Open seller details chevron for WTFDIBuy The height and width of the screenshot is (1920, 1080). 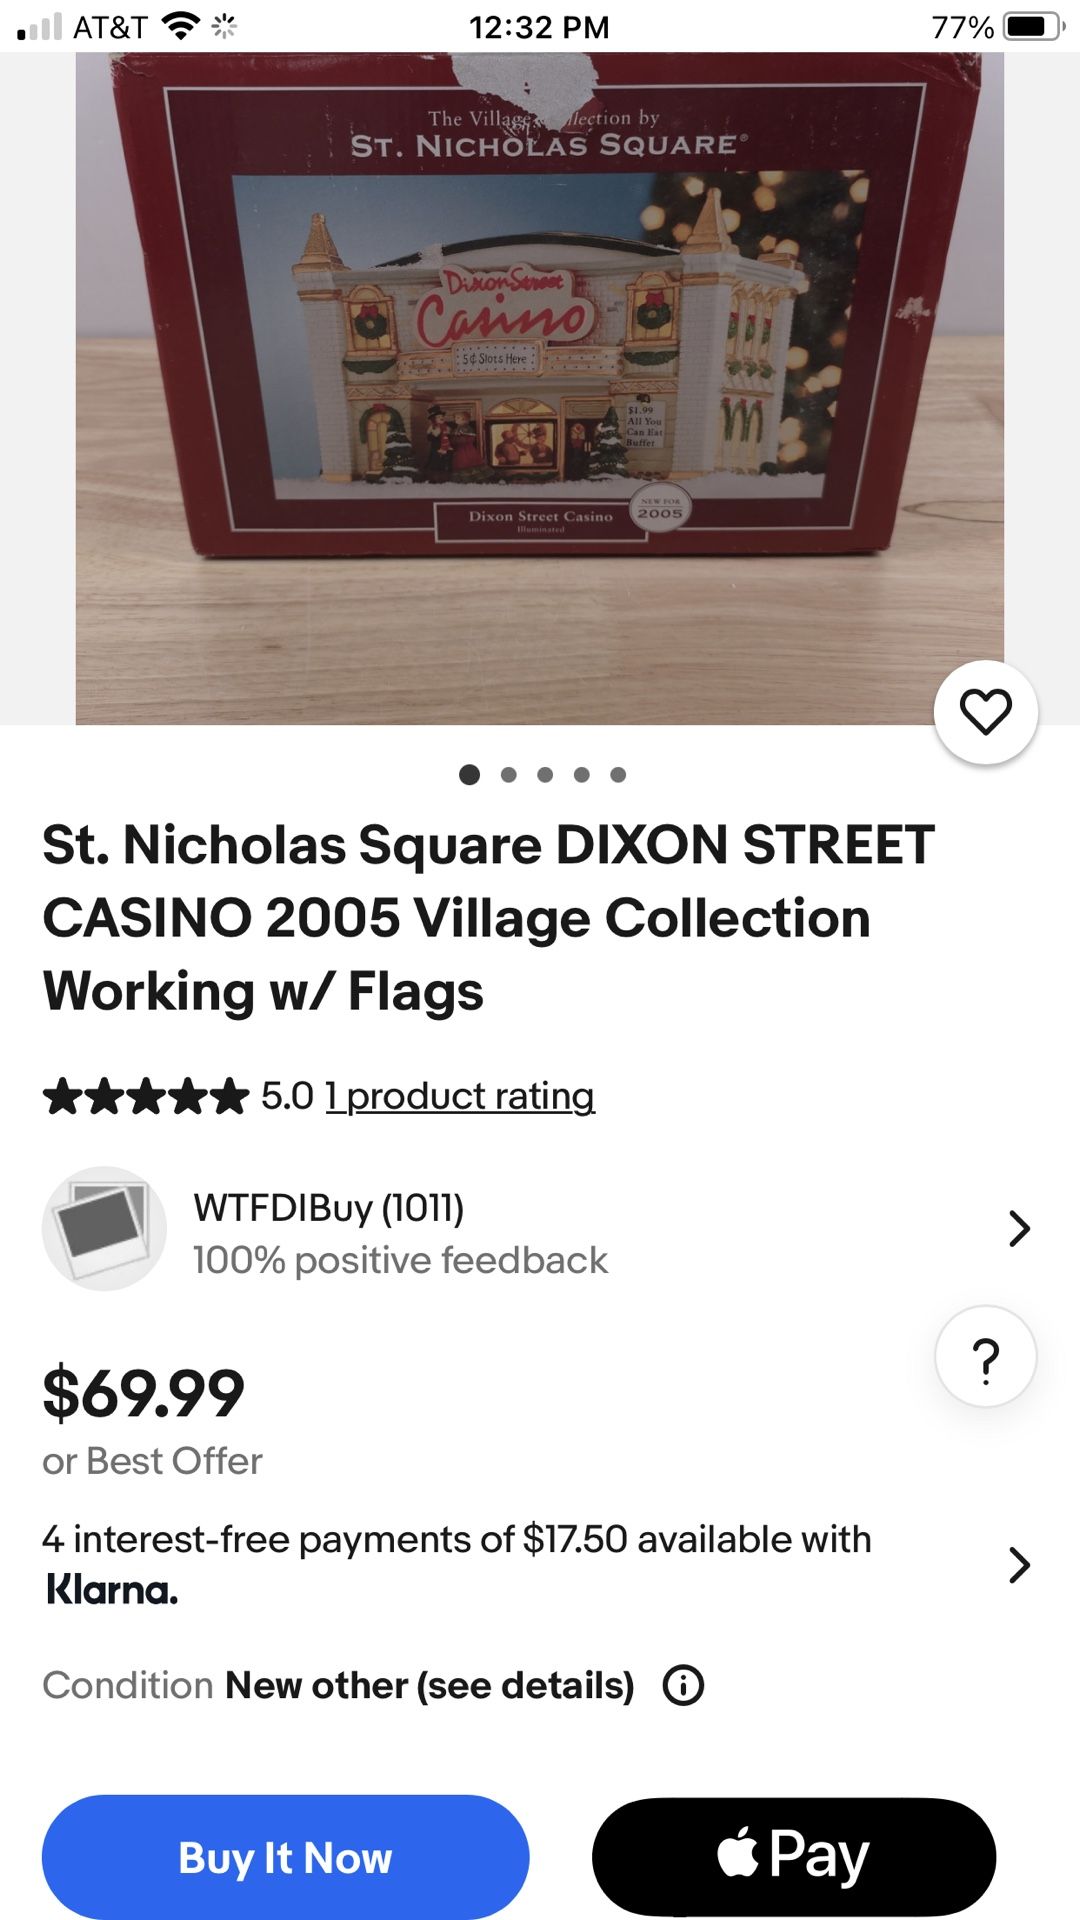[1019, 1228]
